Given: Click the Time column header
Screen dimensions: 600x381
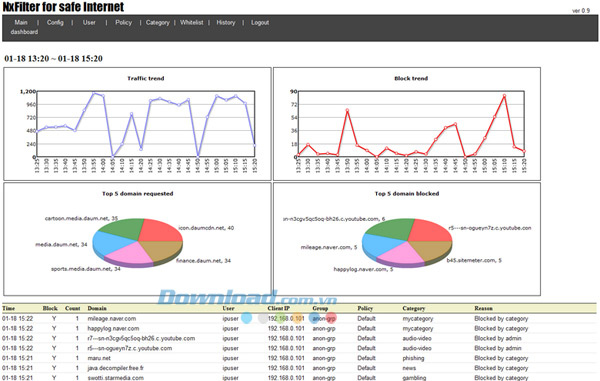Looking at the screenshot, I should point(8,308).
